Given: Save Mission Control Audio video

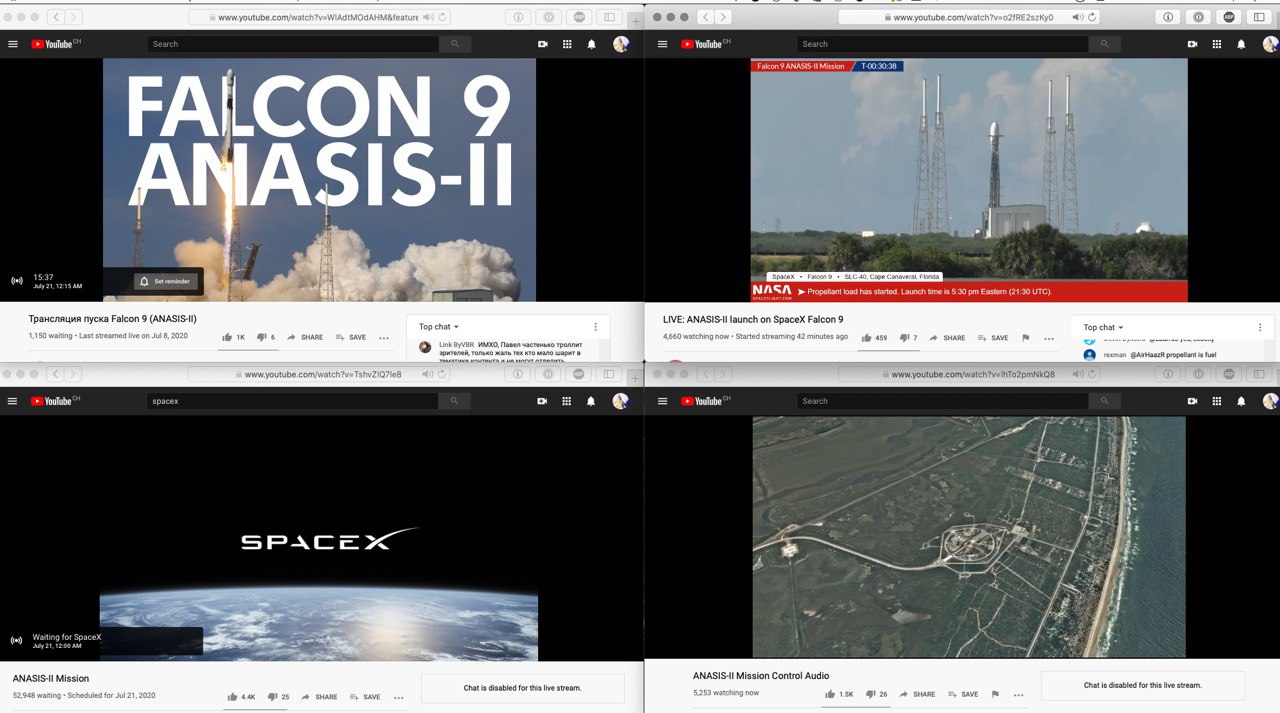Looking at the screenshot, I should point(962,694).
